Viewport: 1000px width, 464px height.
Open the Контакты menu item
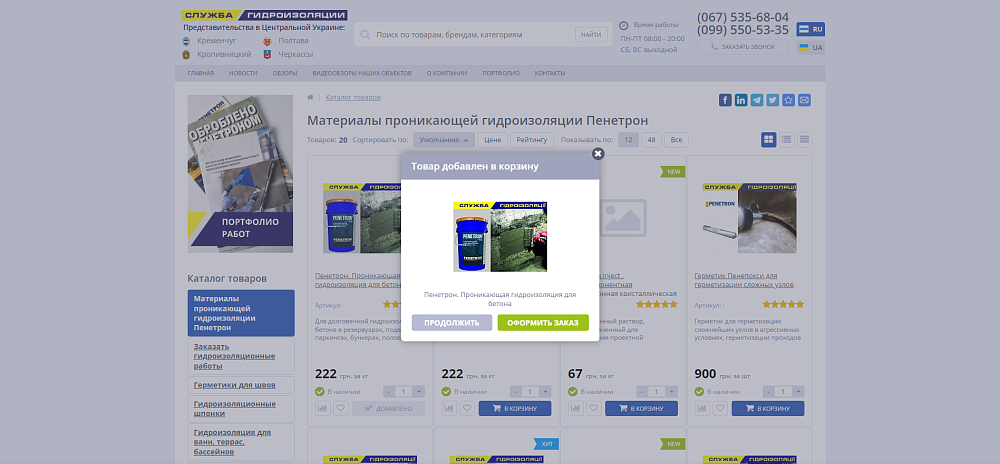point(550,73)
